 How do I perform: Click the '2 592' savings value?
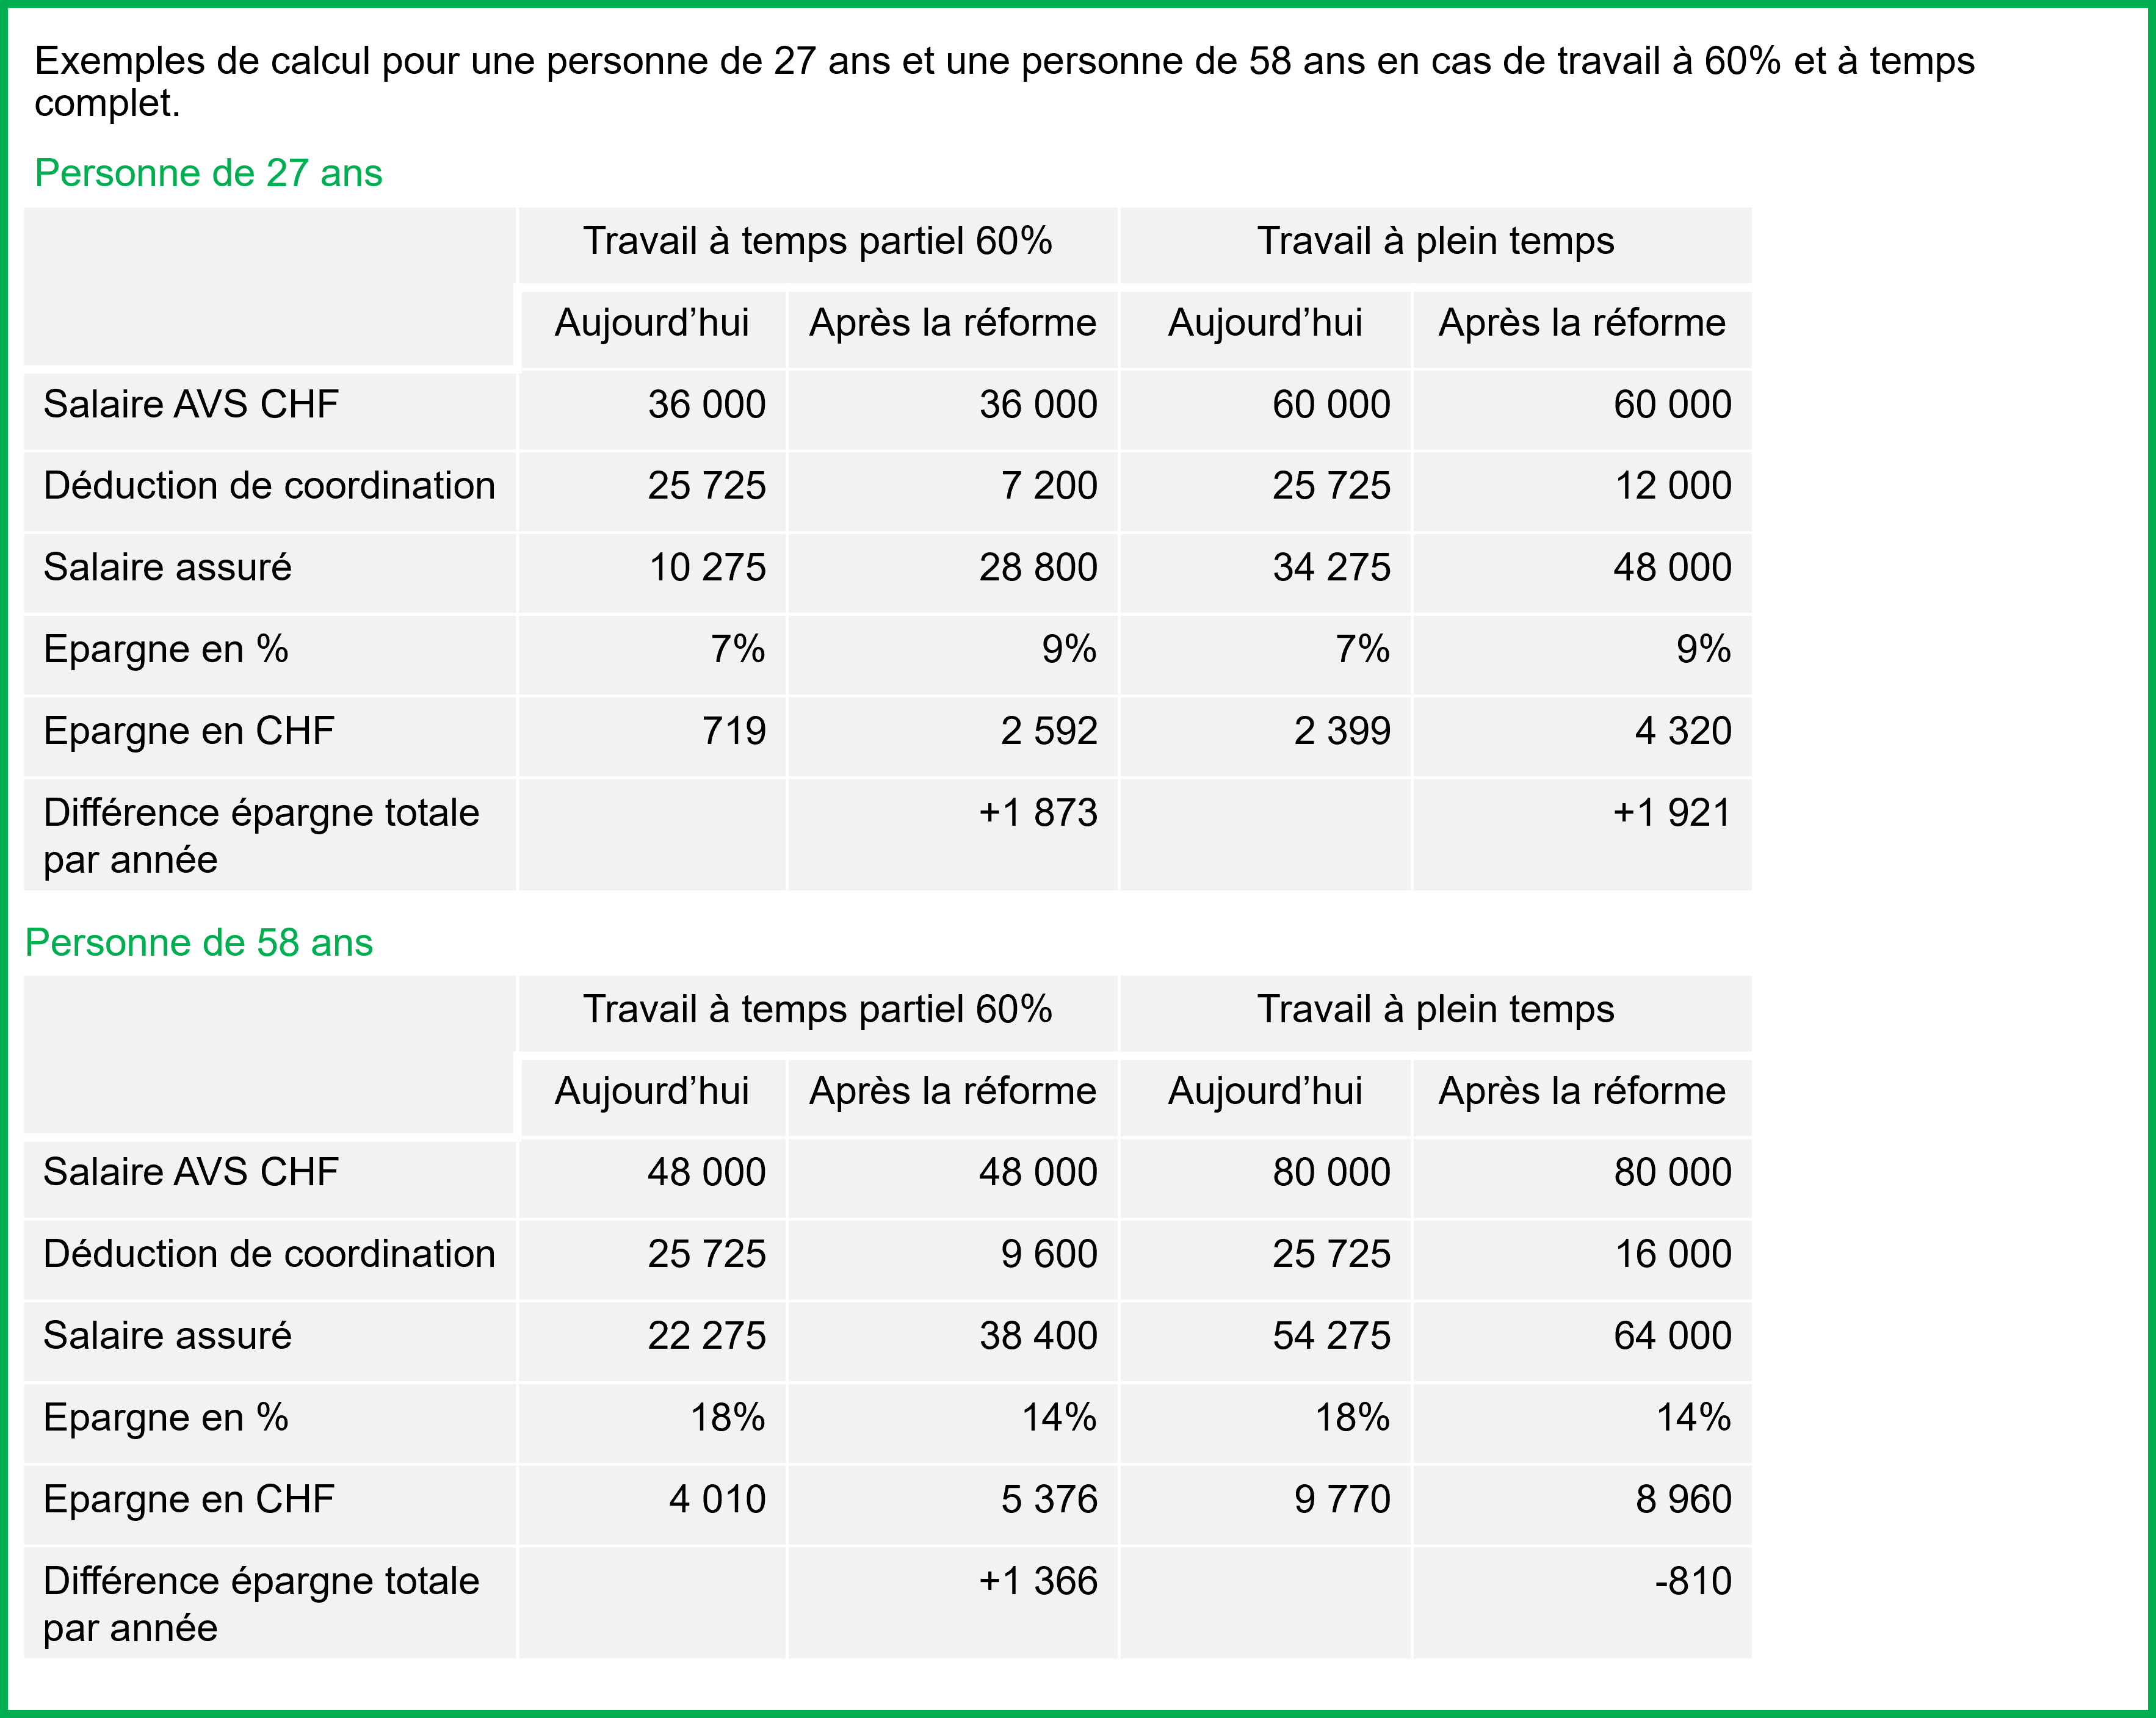[x=1049, y=730]
